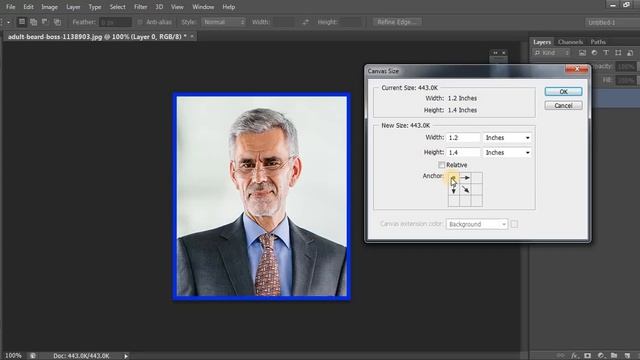
Task: Open Canvas extension color dropdown
Action: click(477, 224)
